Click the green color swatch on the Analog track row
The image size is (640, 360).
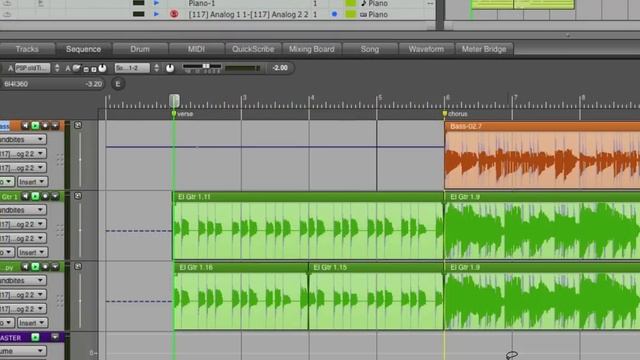[x=351, y=14]
